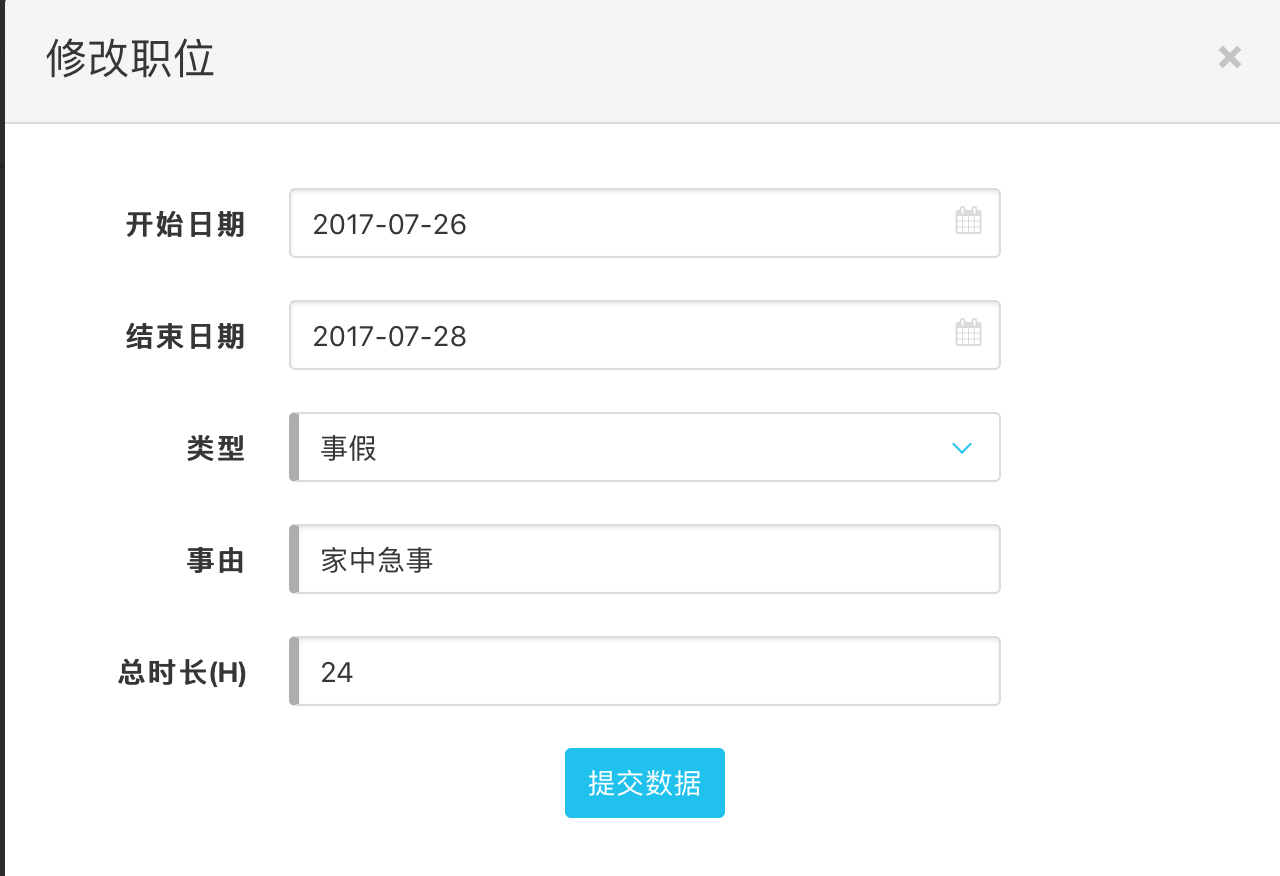Viewport: 1280px width, 876px height.
Task: Focus the 总时长(H) field containing 24
Action: tap(648, 672)
